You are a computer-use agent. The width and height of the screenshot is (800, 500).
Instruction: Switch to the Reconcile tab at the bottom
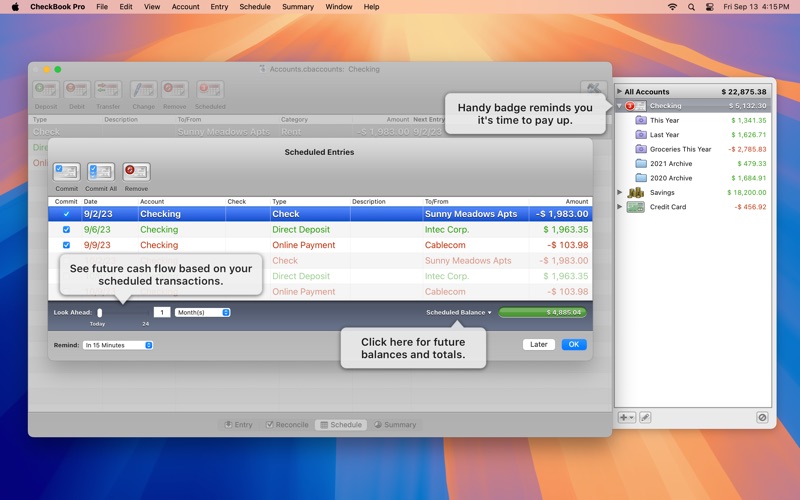point(287,424)
